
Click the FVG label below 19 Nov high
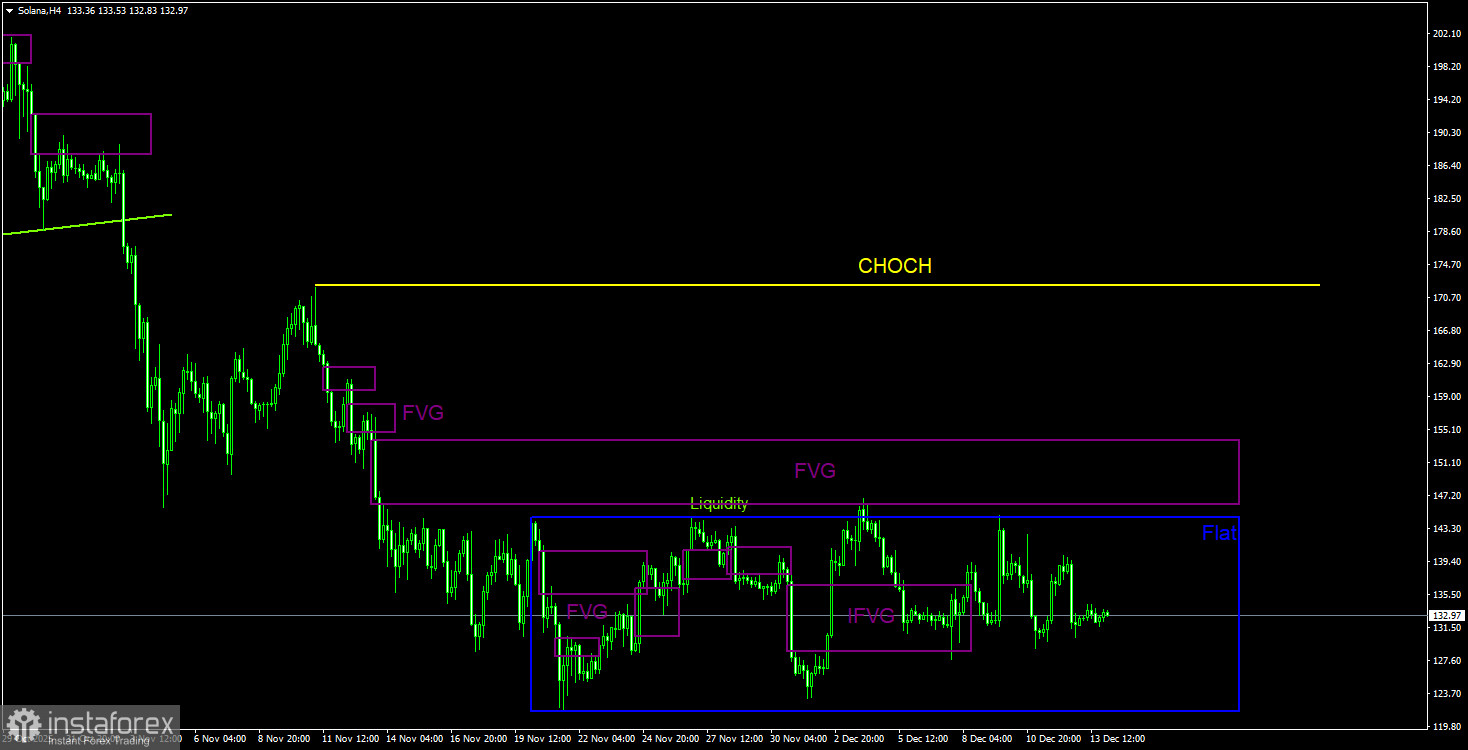tap(587, 611)
